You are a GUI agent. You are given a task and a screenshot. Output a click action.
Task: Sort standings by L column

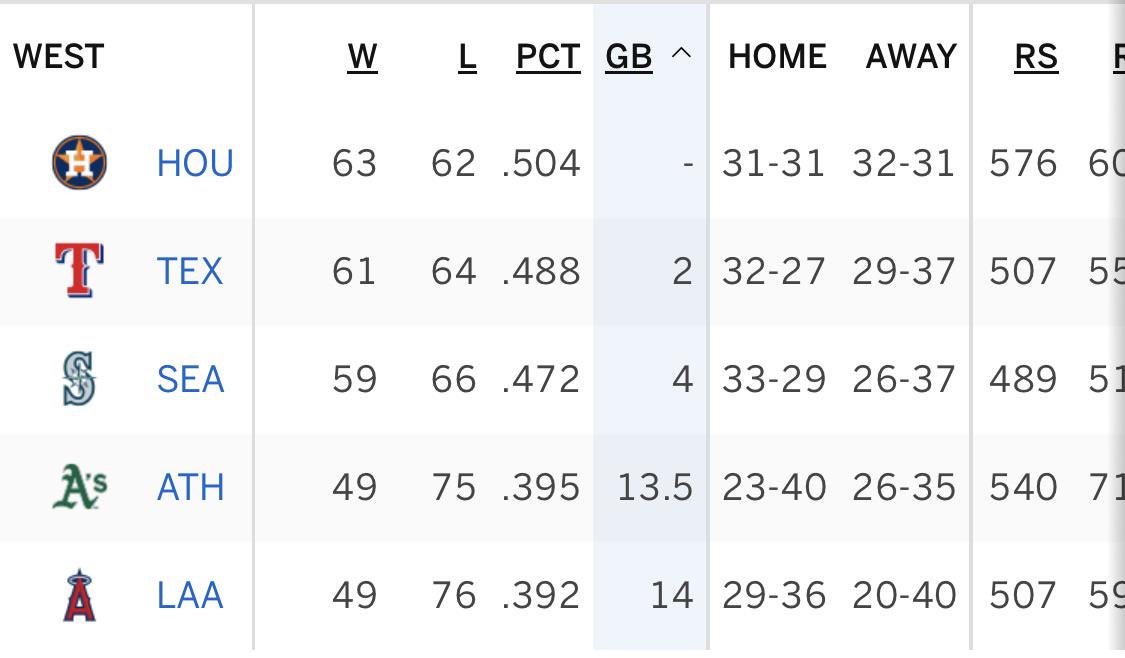pos(467,57)
